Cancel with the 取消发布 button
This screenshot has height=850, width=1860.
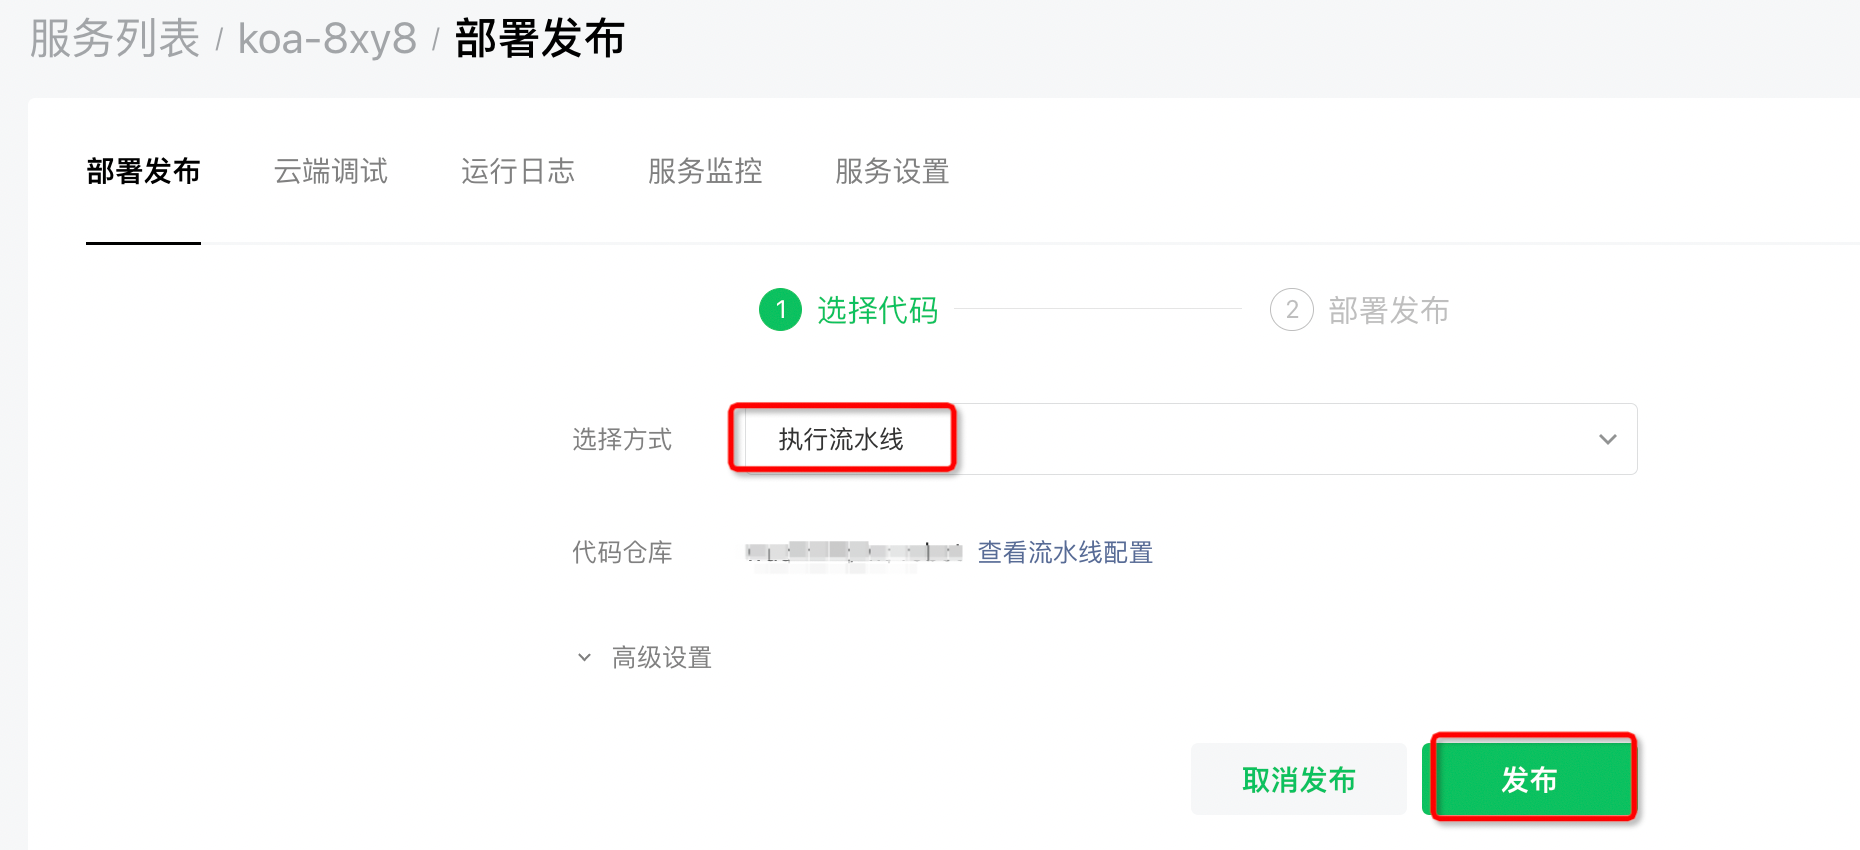(x=1299, y=779)
